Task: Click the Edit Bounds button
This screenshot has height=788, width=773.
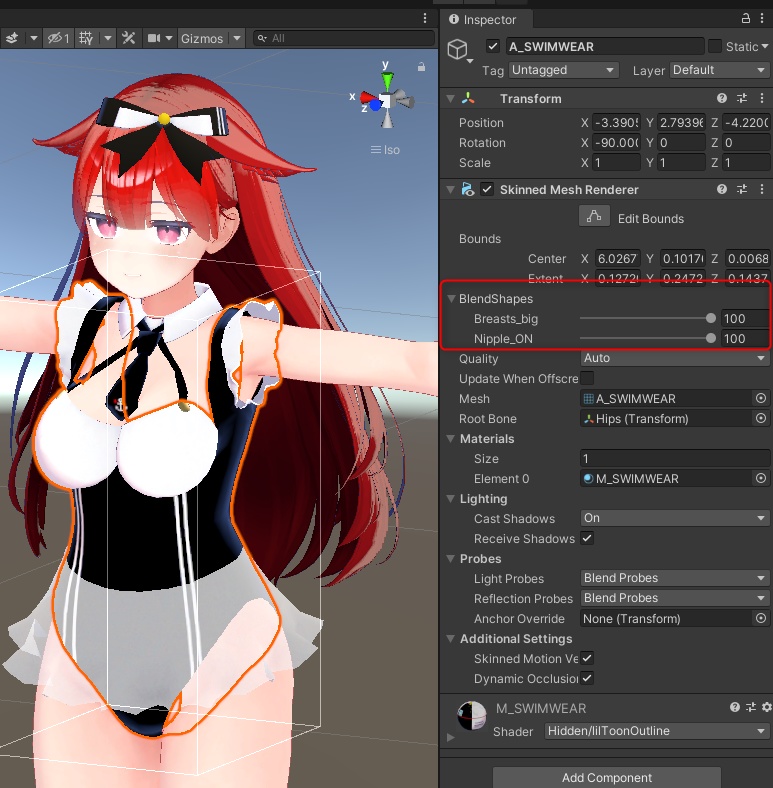Action: pyautogui.click(x=594, y=217)
